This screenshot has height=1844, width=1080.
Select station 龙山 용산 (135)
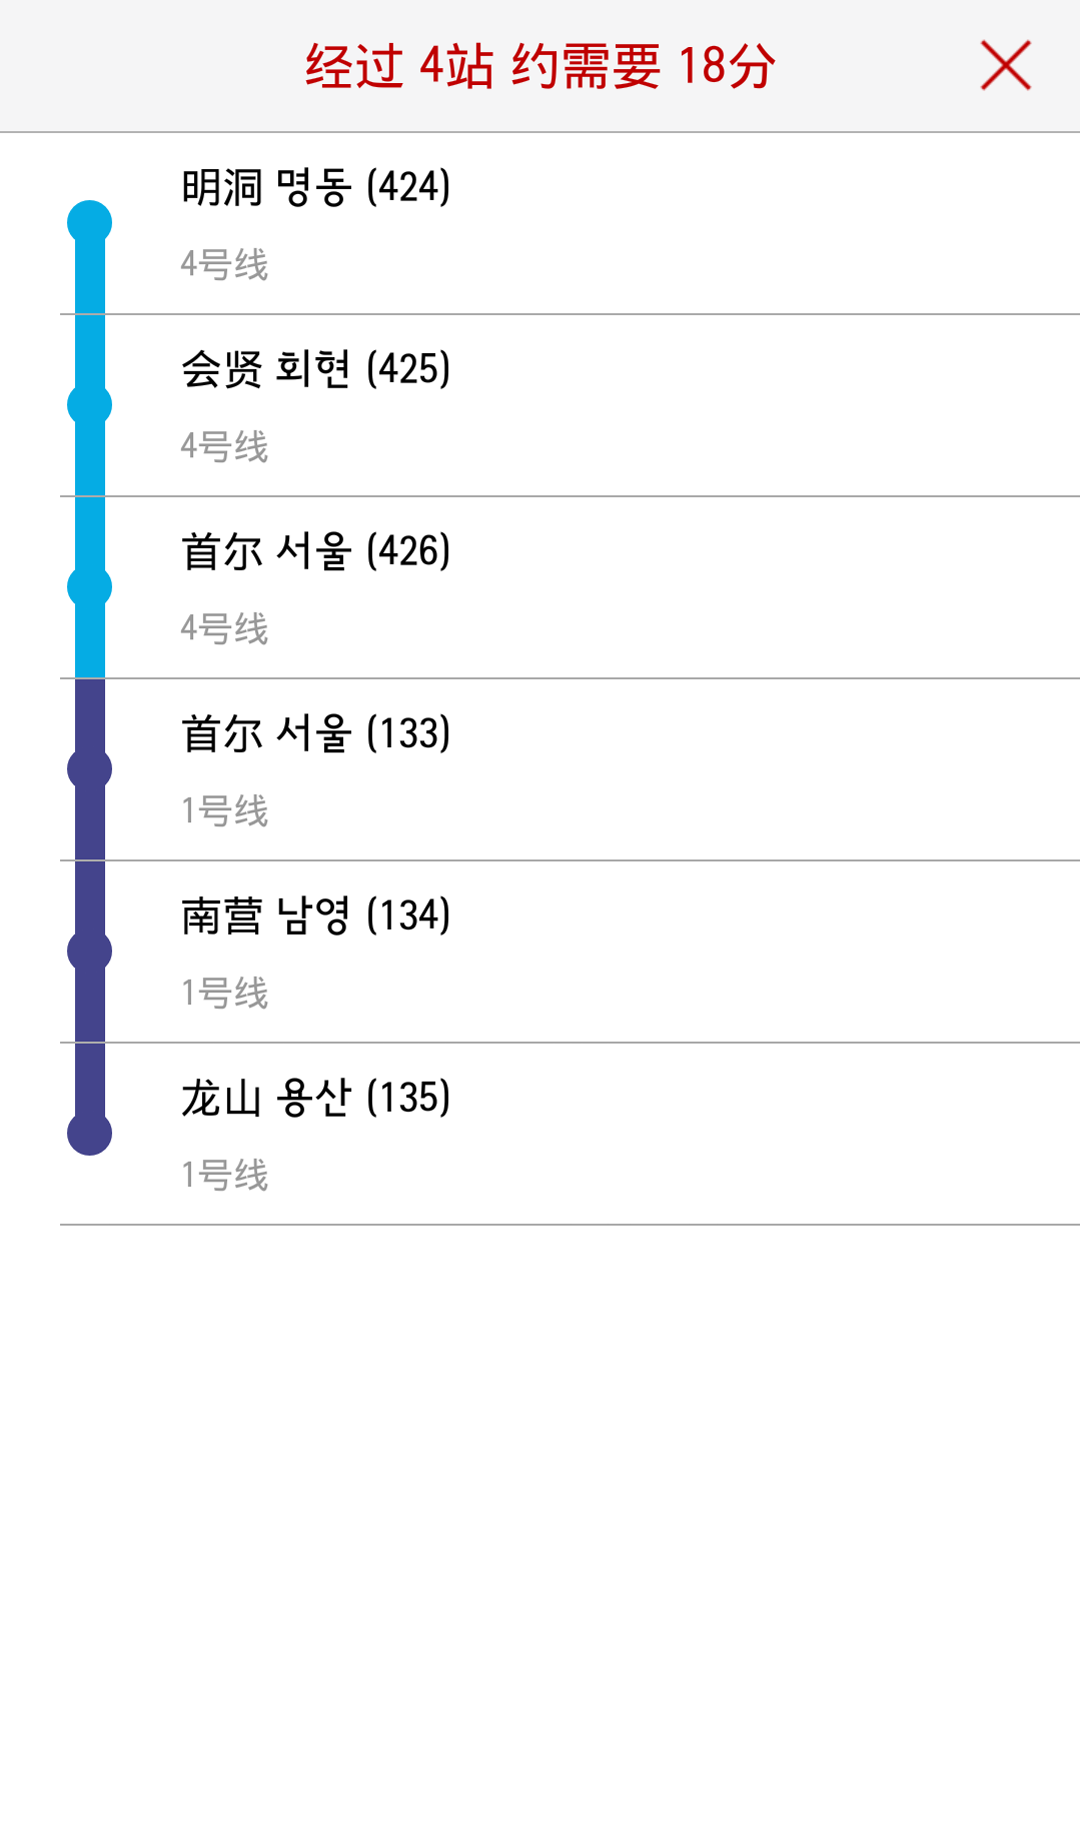[x=316, y=1098]
